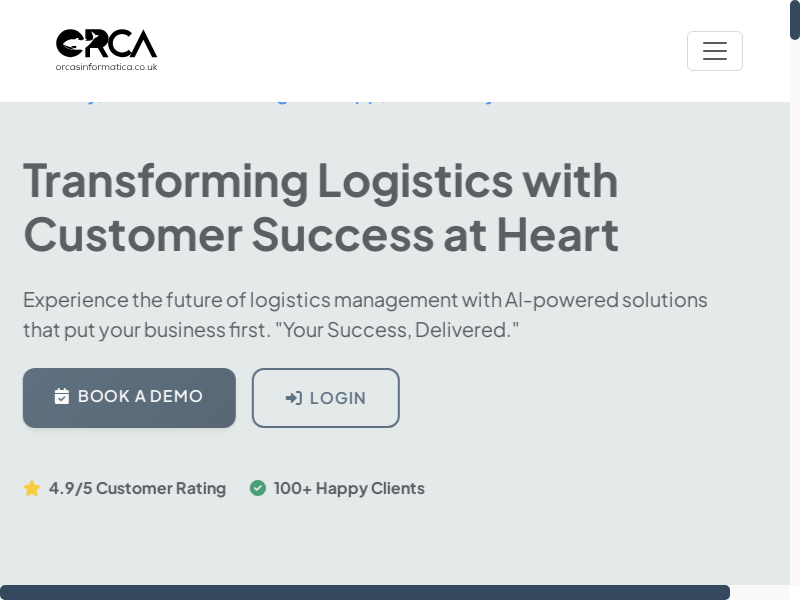Click the vertical scrollbar thumb
800x600 pixels.
tap(795, 20)
